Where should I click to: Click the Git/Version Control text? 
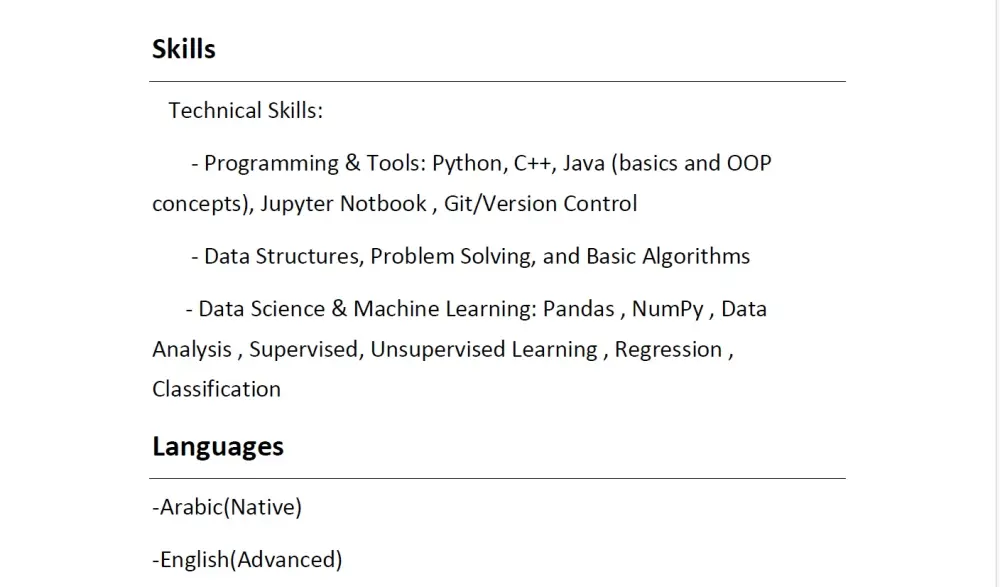(x=540, y=204)
